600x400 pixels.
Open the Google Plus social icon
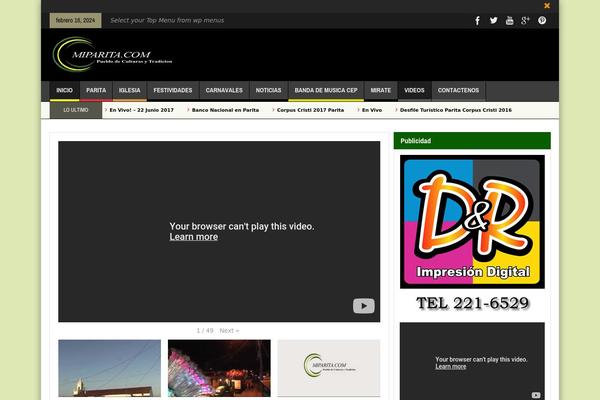click(x=525, y=21)
